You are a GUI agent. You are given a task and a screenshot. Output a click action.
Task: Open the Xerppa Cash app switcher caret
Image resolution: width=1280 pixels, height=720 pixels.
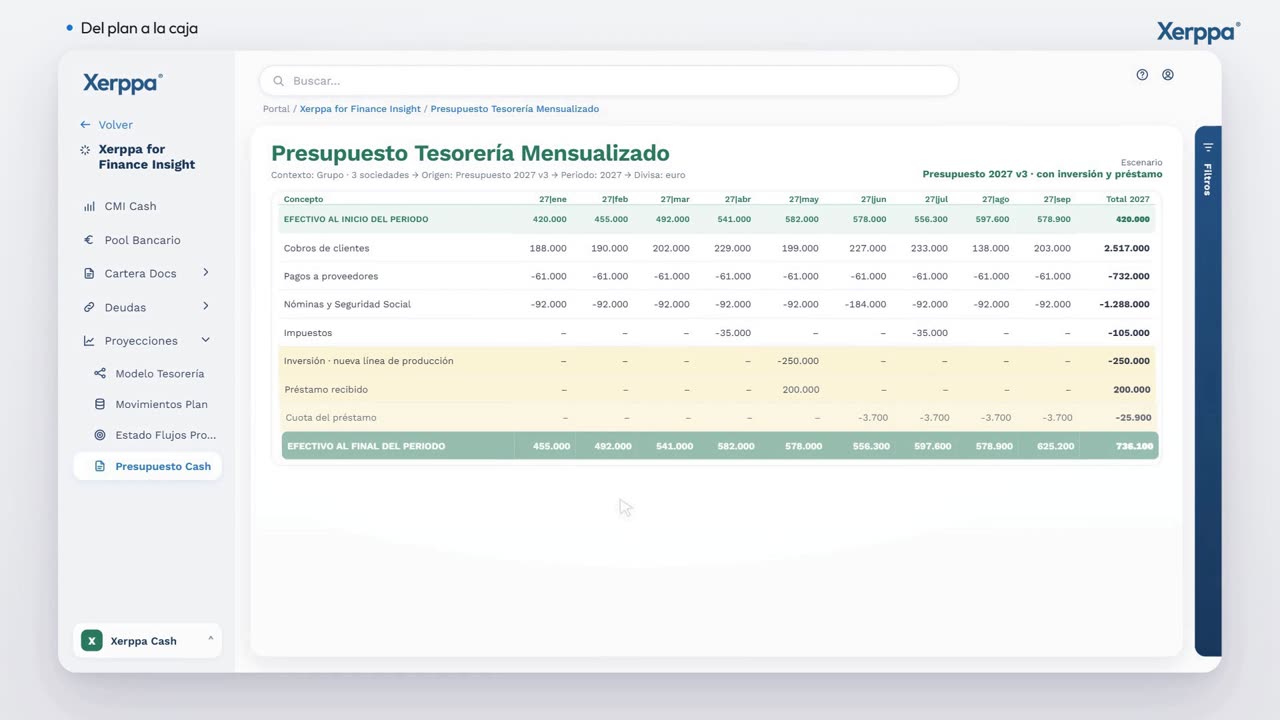coord(210,639)
